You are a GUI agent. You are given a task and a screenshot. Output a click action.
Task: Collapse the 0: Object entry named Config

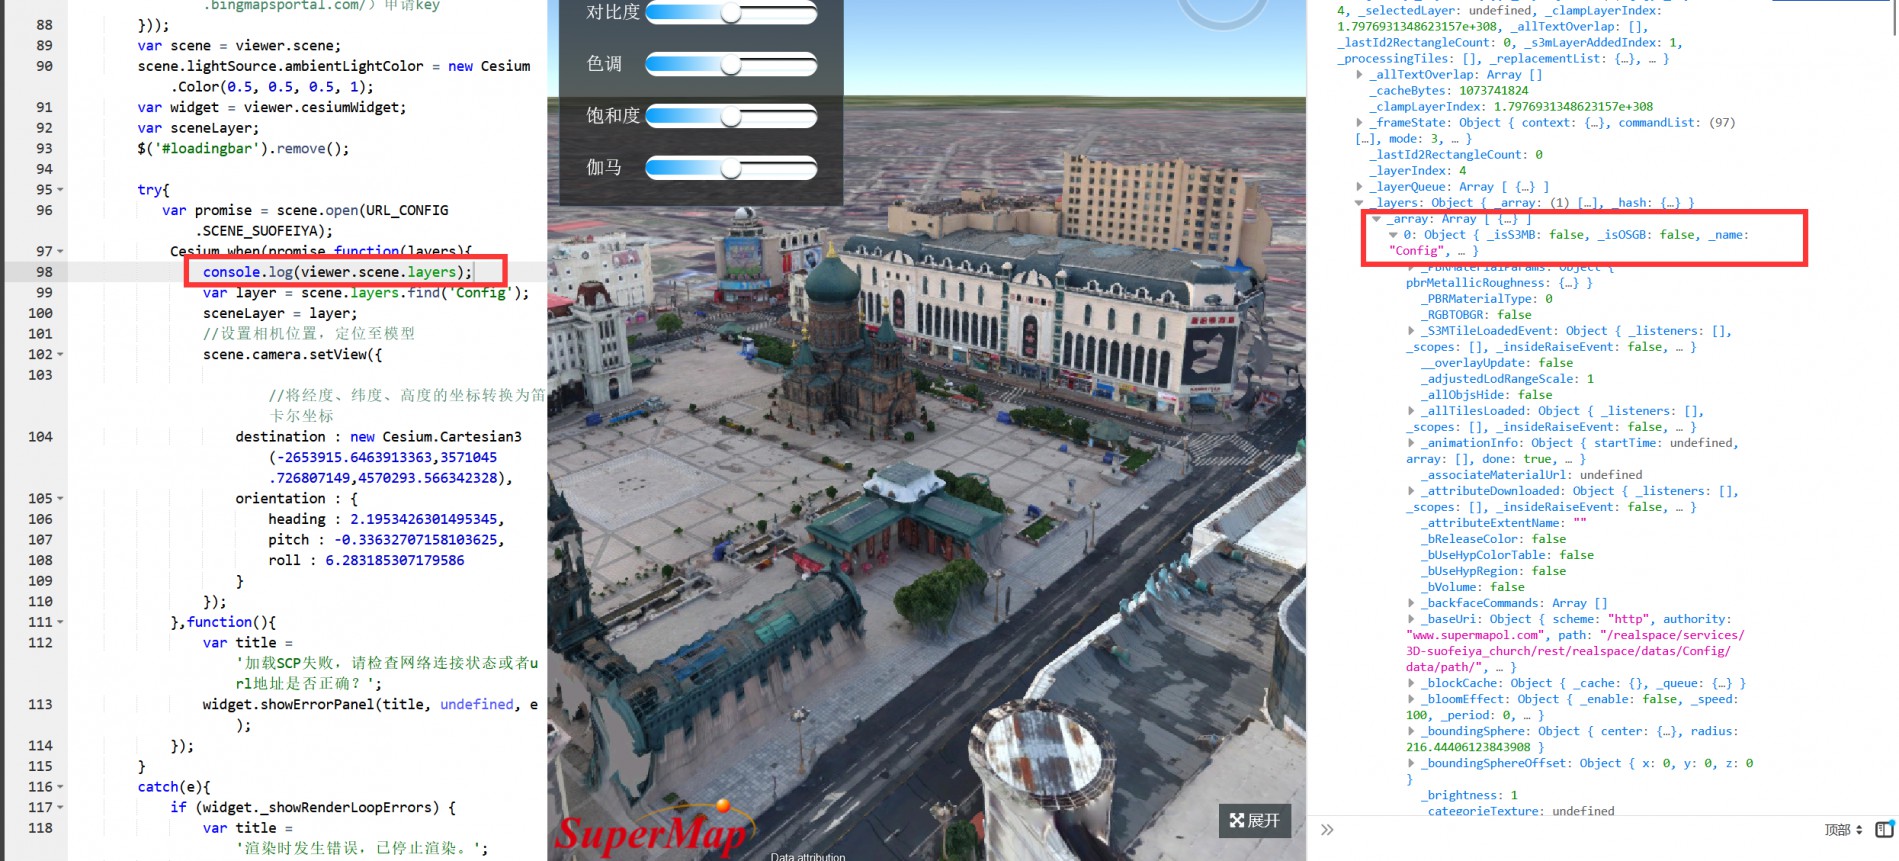point(1393,235)
